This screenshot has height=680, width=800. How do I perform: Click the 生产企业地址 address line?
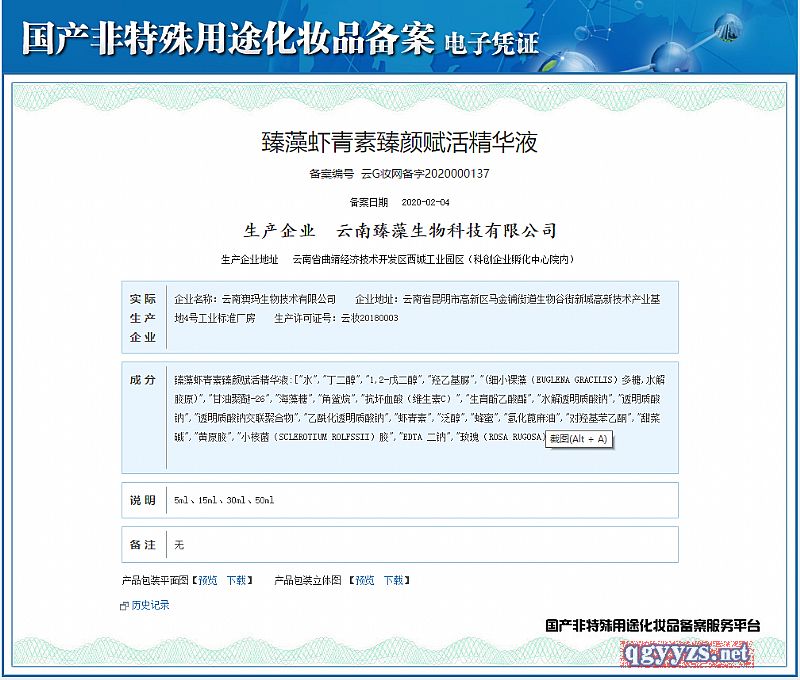coord(398,260)
